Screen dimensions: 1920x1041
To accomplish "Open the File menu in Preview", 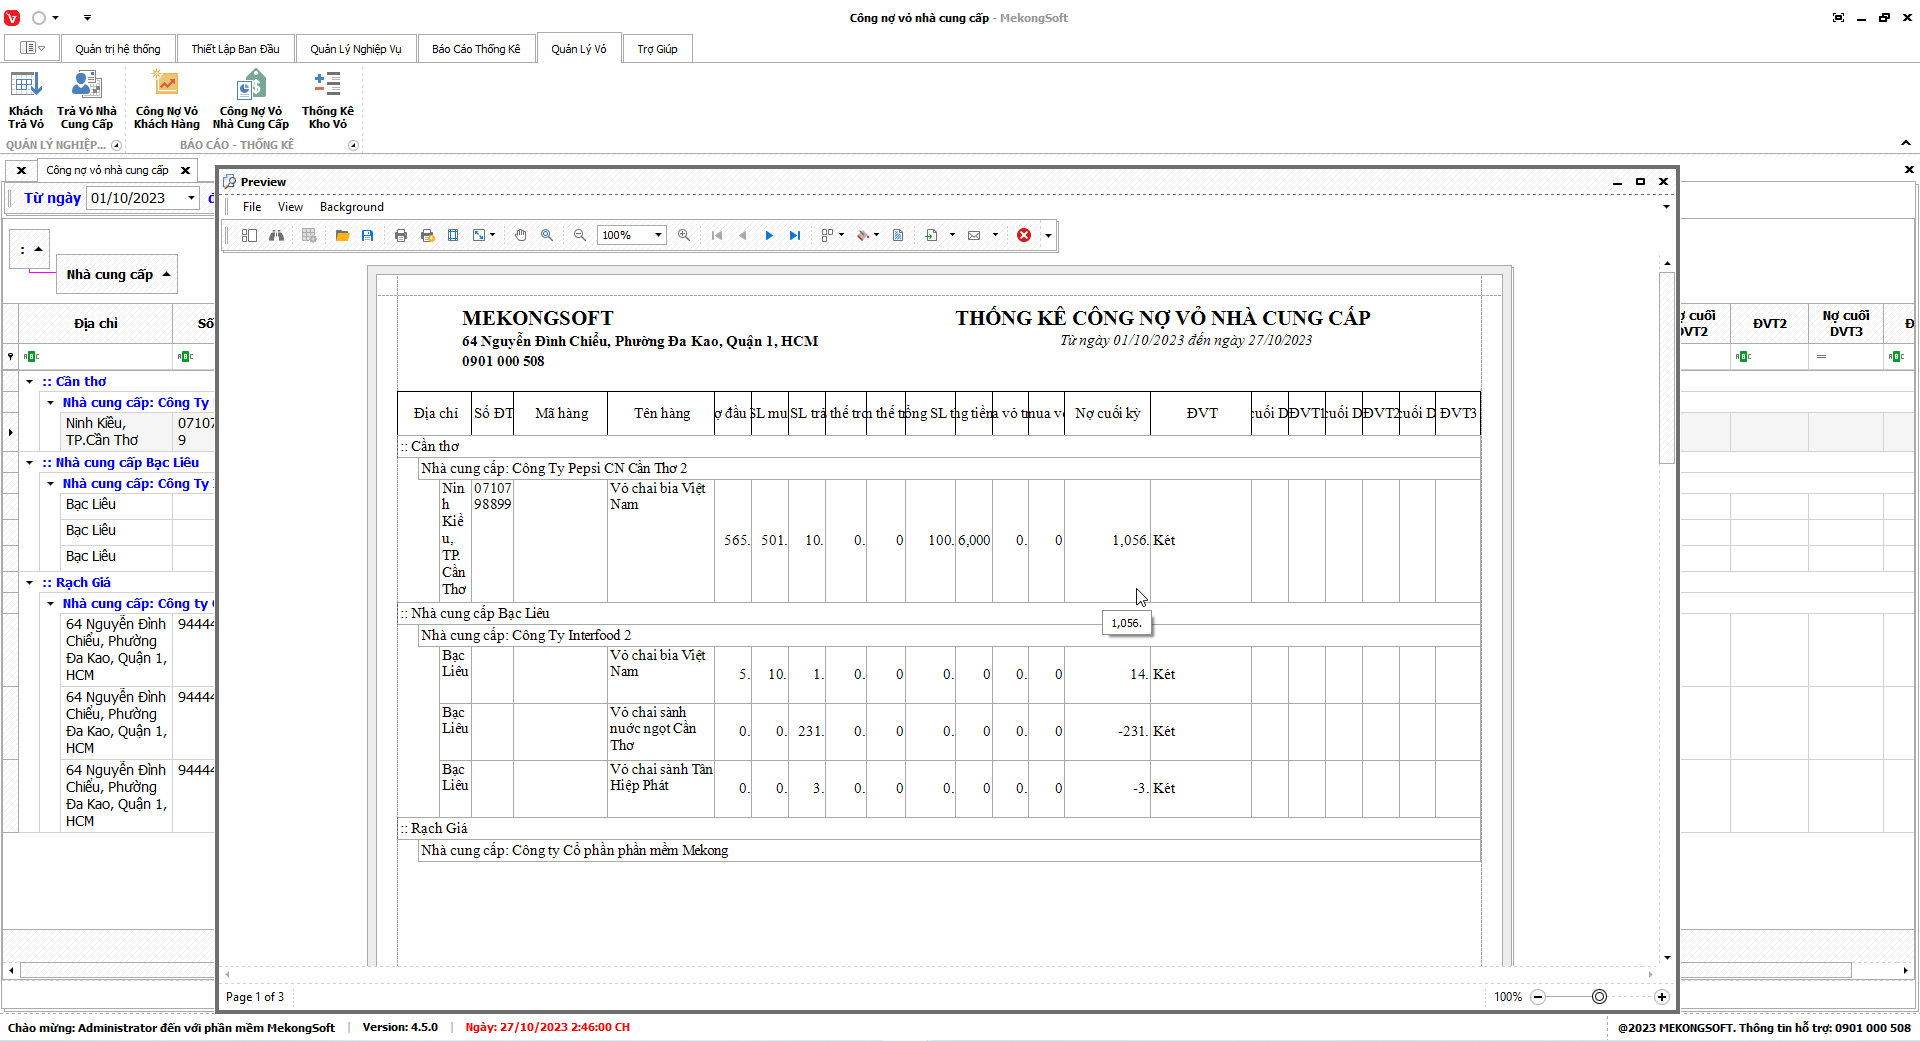I will (x=252, y=207).
